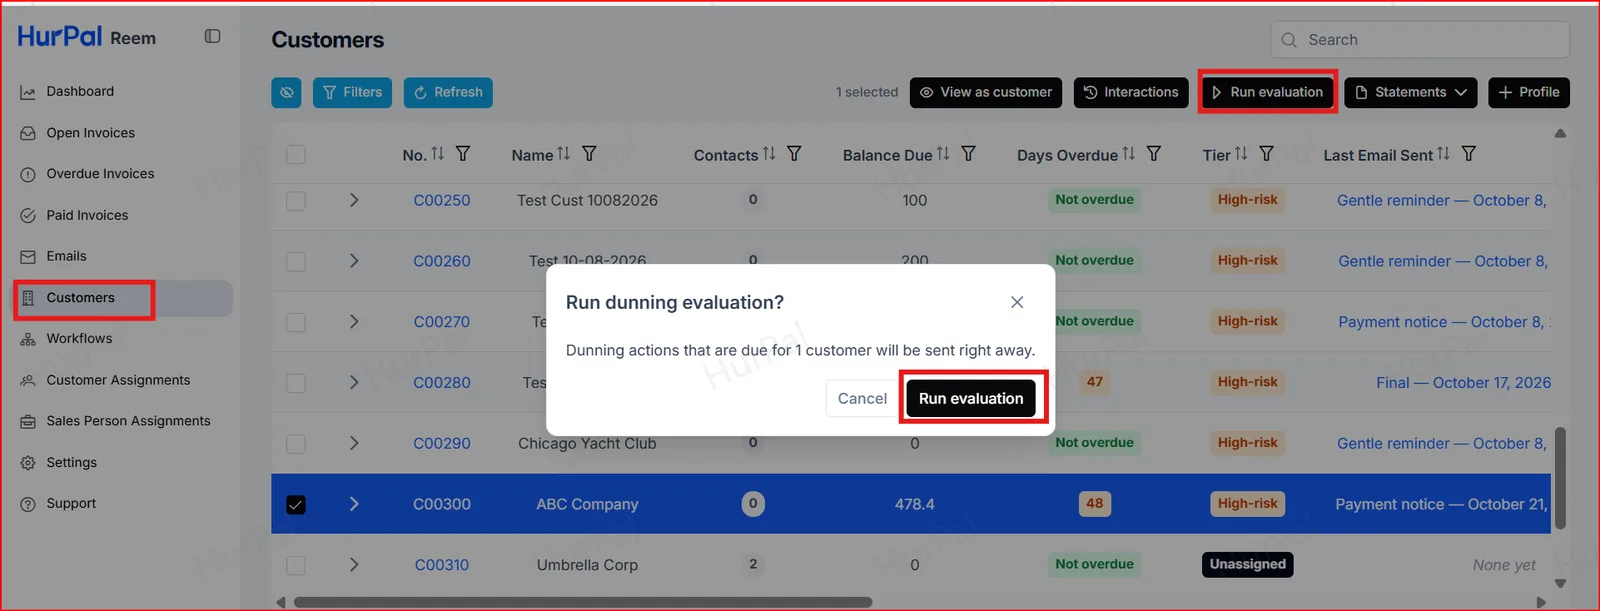Filter the No. column
The width and height of the screenshot is (1600, 611).
point(463,154)
